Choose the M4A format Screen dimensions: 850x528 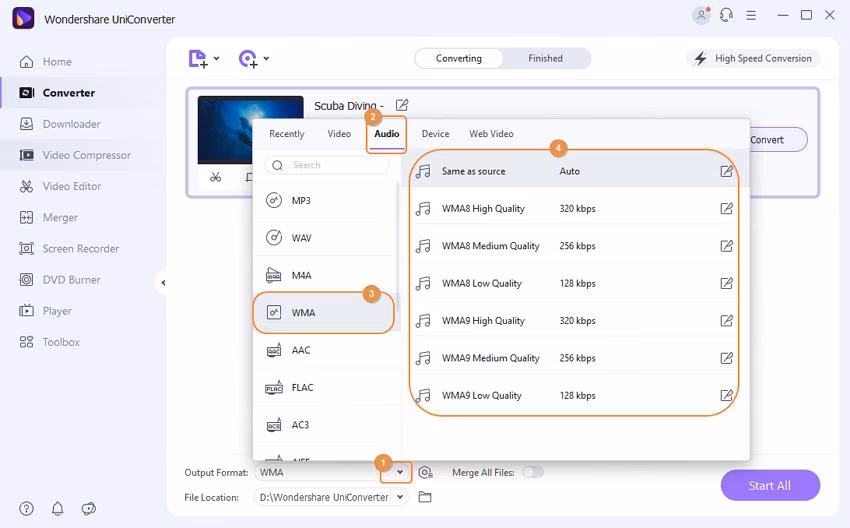tap(325, 275)
